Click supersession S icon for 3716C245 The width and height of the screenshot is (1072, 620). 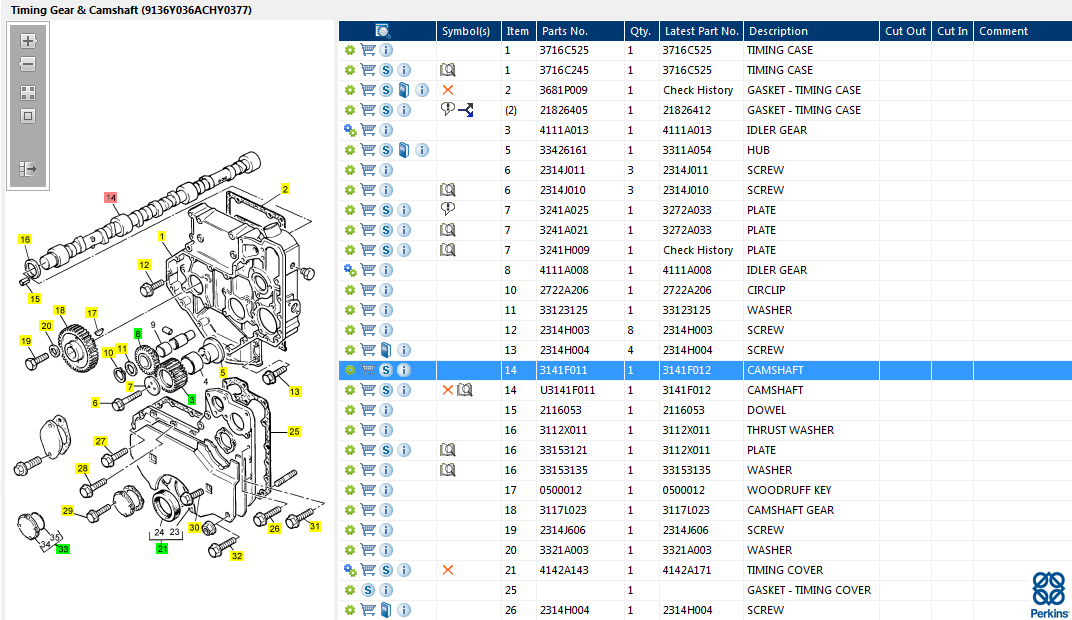tap(386, 70)
